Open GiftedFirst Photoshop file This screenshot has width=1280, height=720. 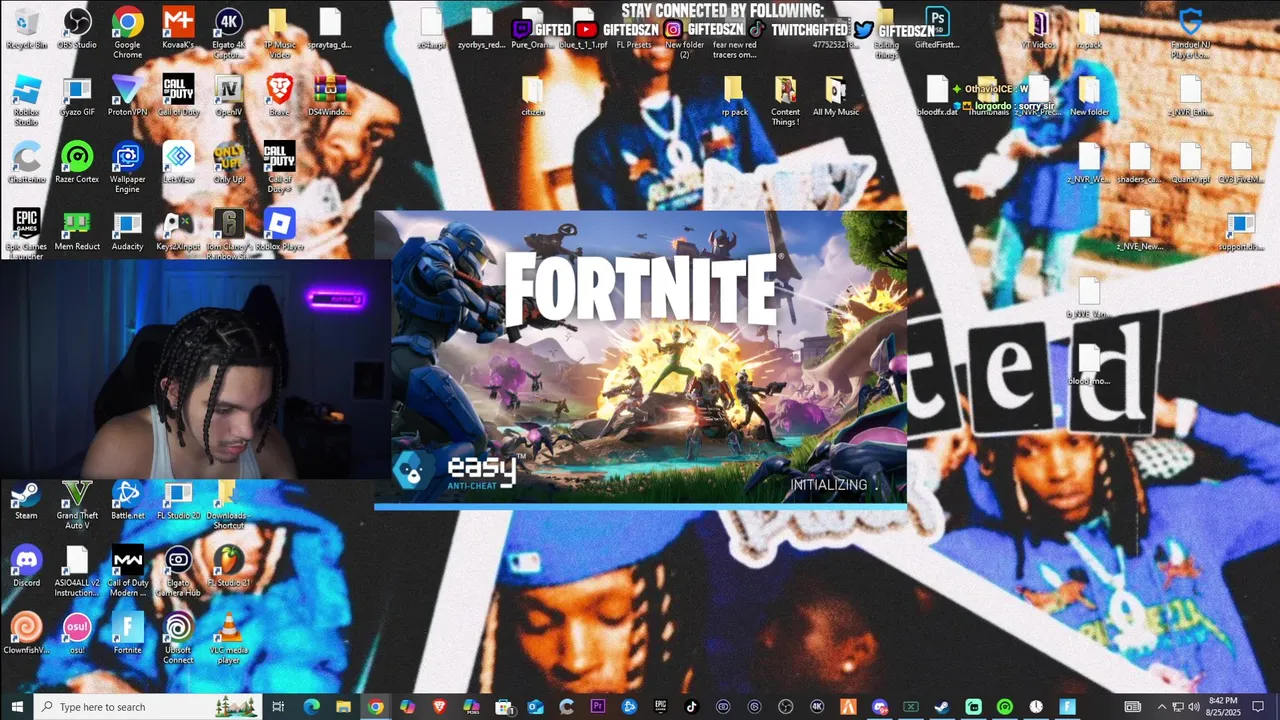[x=937, y=28]
